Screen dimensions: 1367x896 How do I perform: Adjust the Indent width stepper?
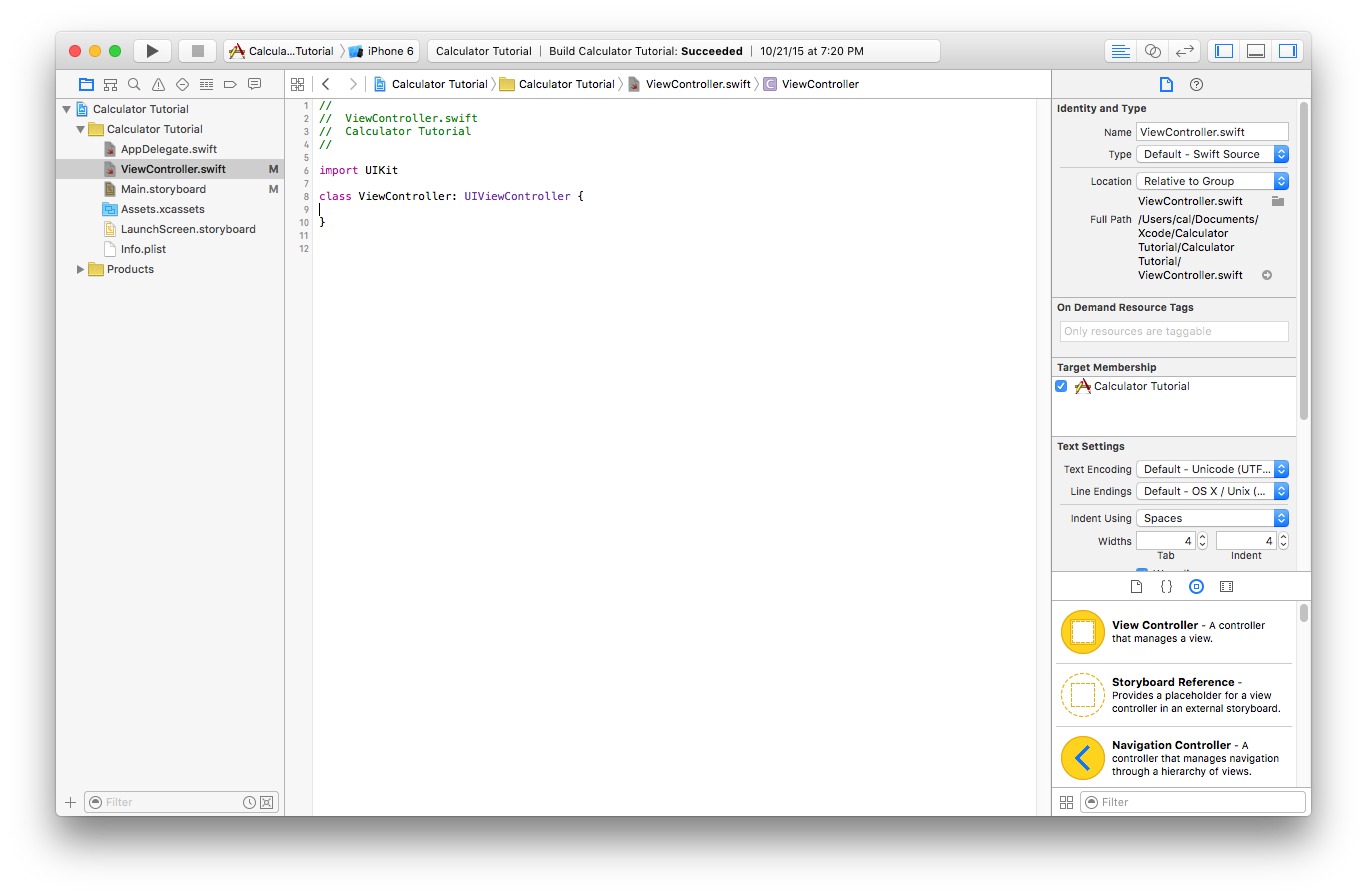click(1283, 541)
